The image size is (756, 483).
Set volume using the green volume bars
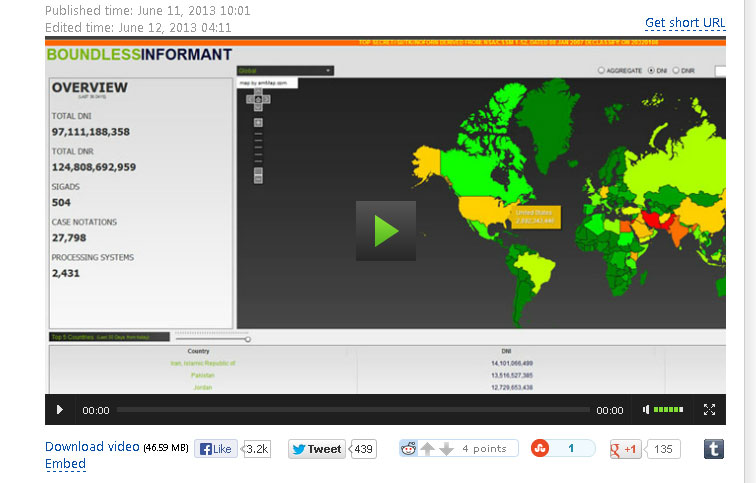668,410
